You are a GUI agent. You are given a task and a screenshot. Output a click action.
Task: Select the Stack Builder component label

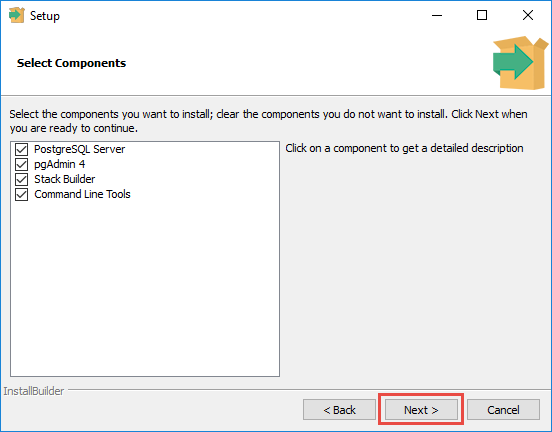[64, 179]
